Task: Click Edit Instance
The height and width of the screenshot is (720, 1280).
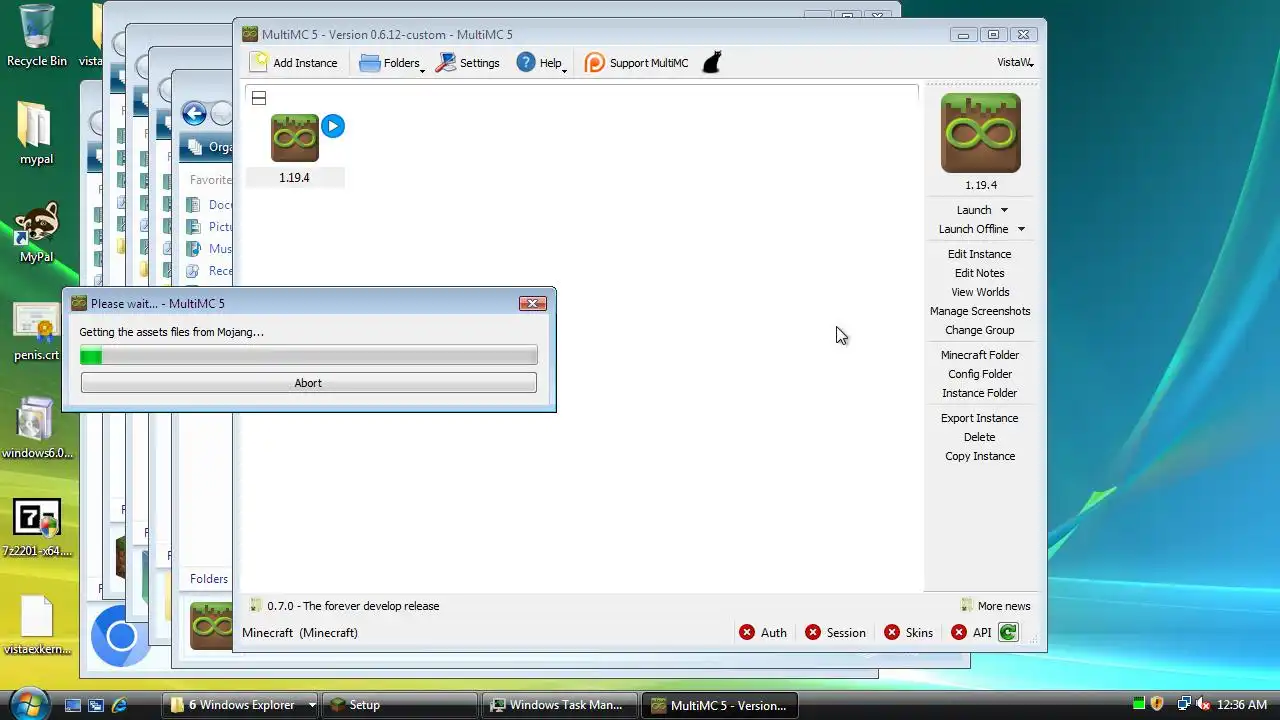Action: tap(980, 254)
